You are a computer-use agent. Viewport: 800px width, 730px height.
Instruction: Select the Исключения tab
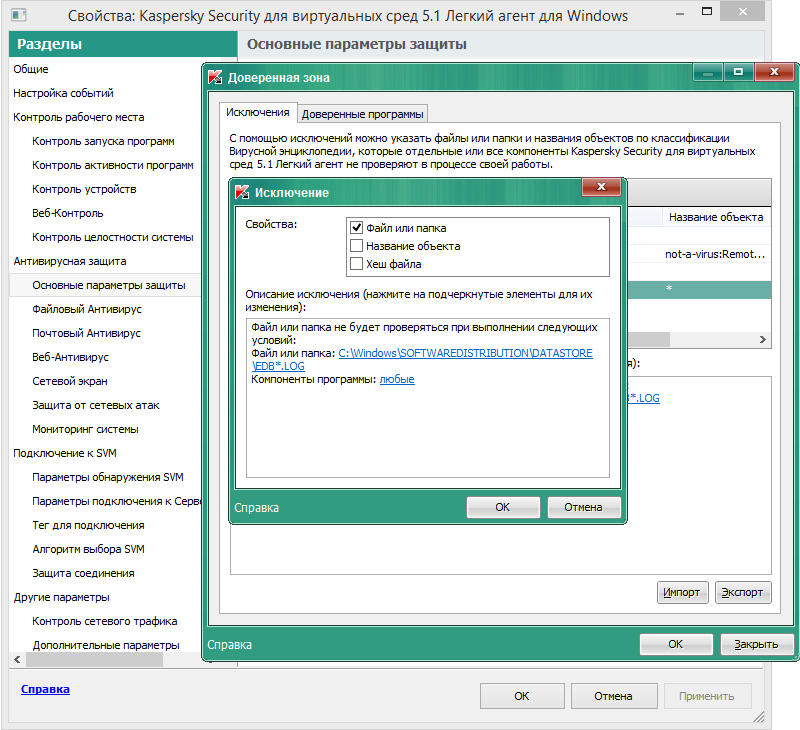(258, 112)
